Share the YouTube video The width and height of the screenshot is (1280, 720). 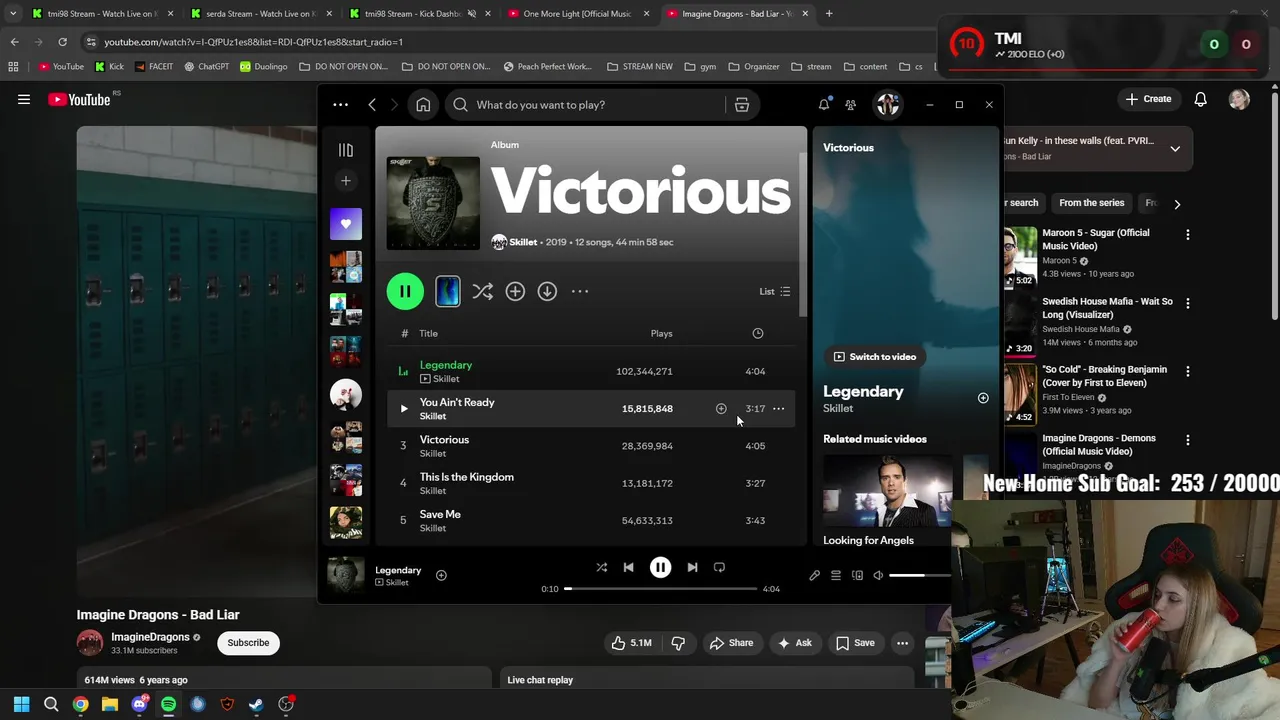(731, 643)
